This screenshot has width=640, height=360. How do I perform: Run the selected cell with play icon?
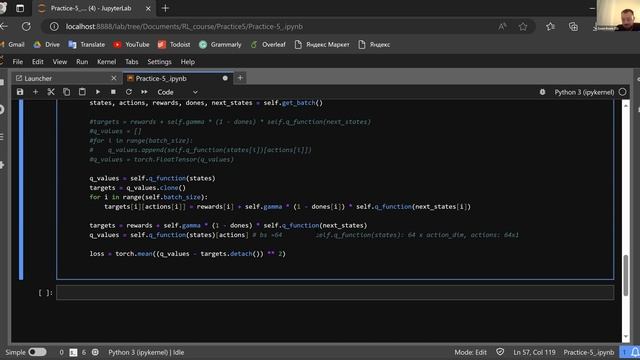click(98, 92)
